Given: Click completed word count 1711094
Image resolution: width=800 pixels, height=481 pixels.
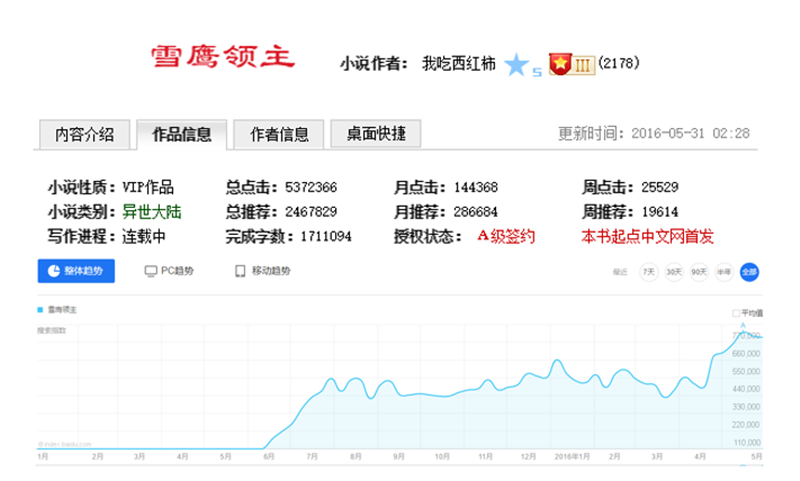Looking at the screenshot, I should click(326, 236).
